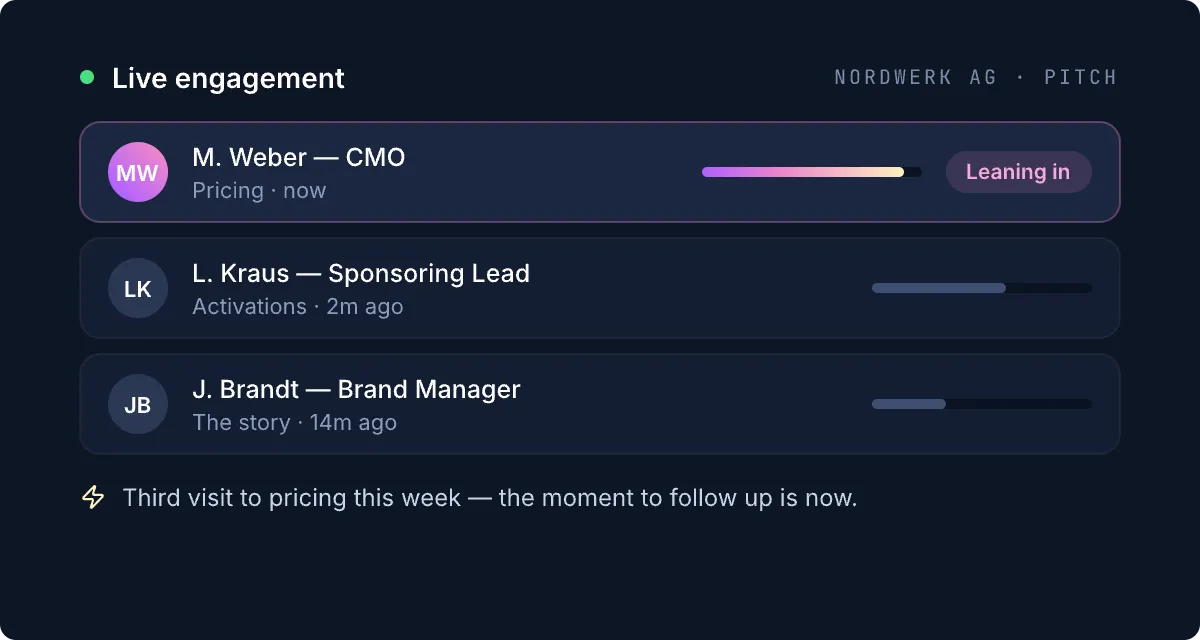This screenshot has width=1200, height=640.
Task: Click the NORDWERK AG · PITCH label
Action: click(x=976, y=77)
